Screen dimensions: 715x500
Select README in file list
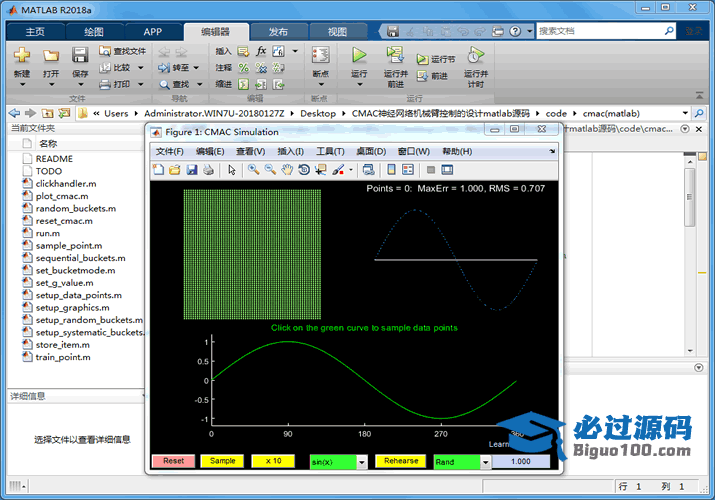pyautogui.click(x=54, y=159)
